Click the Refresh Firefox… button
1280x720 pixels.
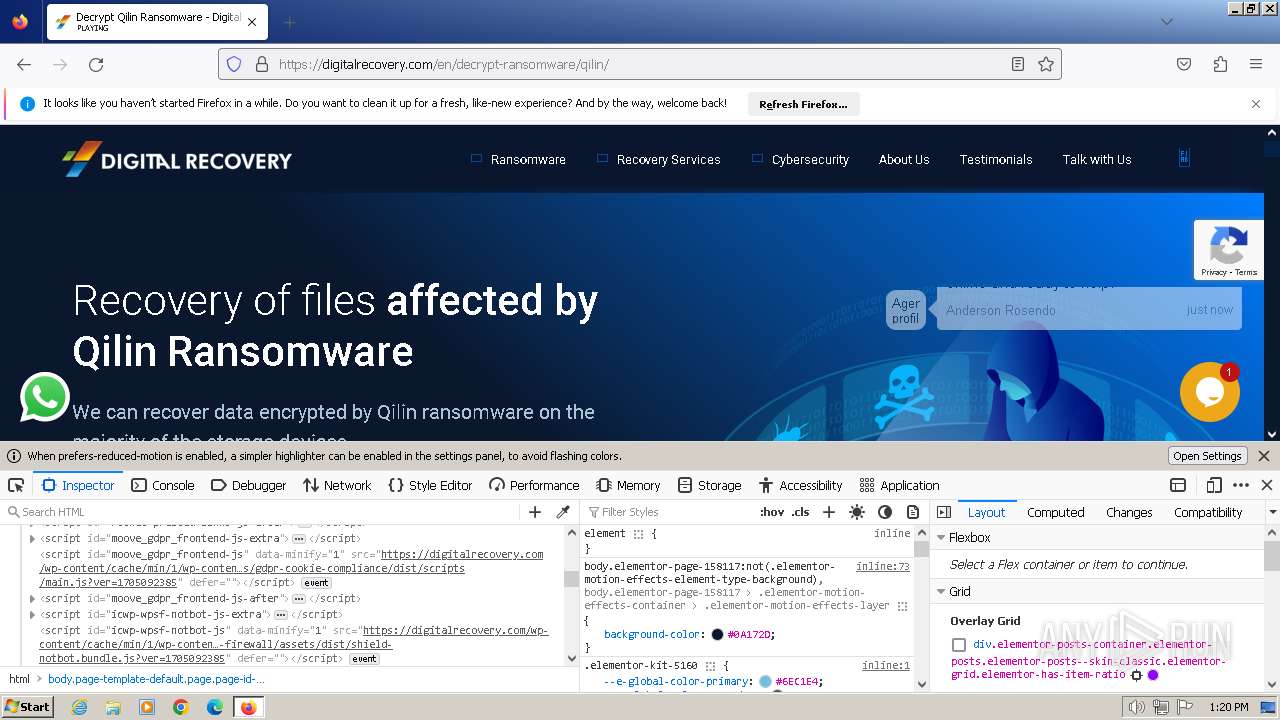803,104
